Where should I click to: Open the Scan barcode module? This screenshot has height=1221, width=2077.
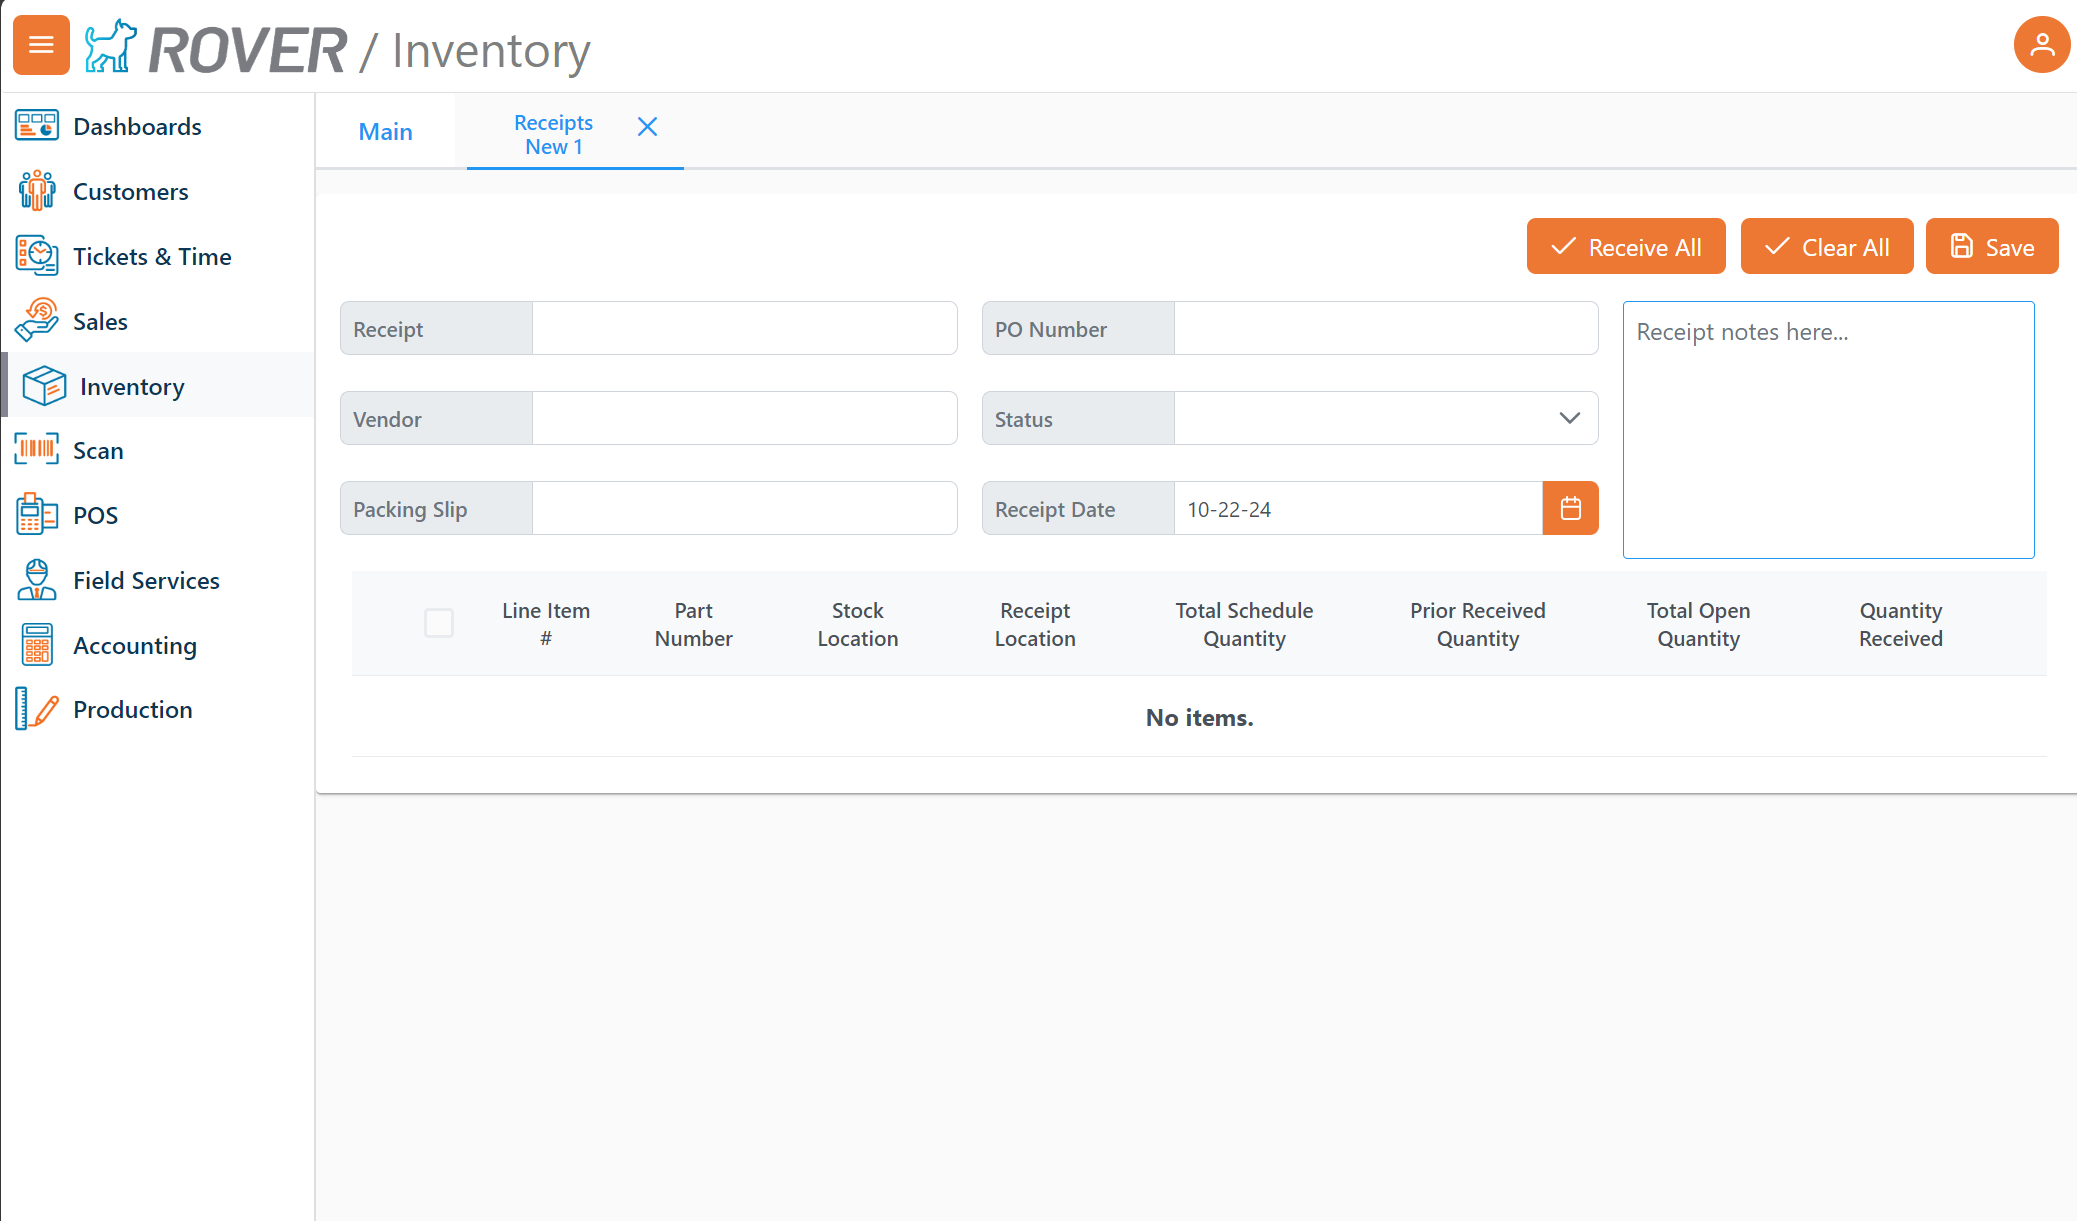pos(97,450)
